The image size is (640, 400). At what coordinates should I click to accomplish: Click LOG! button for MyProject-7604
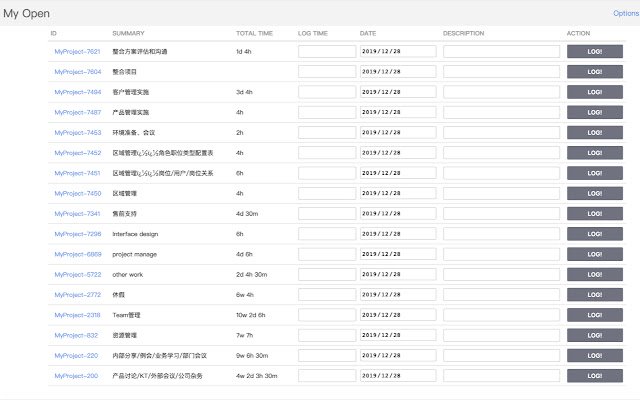click(595, 72)
